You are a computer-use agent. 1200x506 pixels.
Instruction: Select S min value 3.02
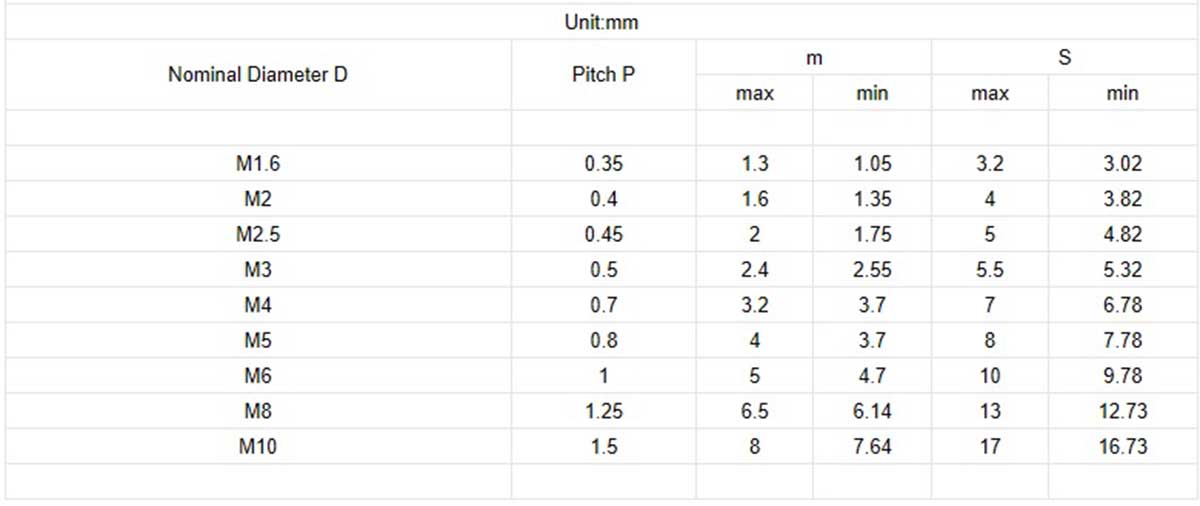tap(1123, 164)
